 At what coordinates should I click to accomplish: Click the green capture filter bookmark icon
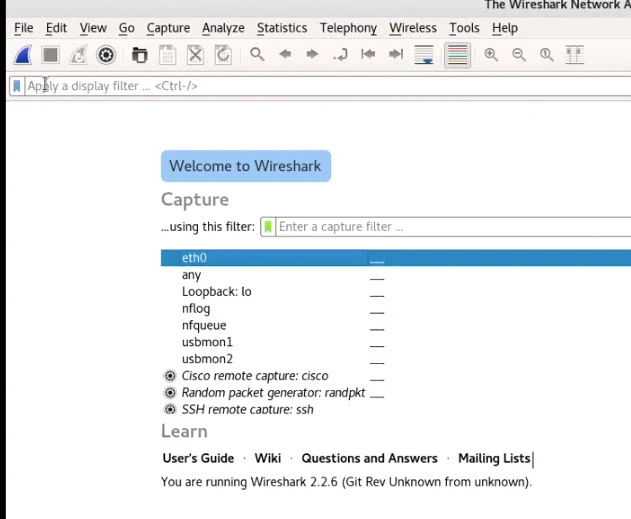268,227
